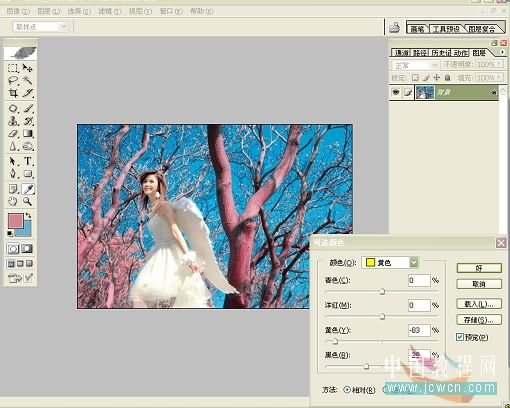This screenshot has width=510, height=408.
Task: Click the 取消 cancel button
Action: tap(479, 284)
